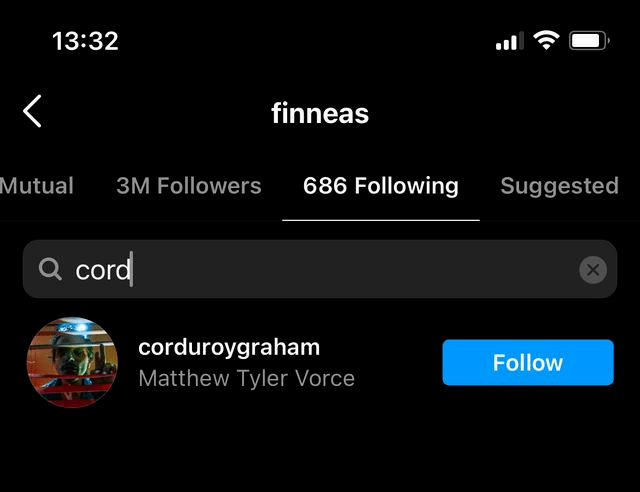The width and height of the screenshot is (640, 492).
Task: Tap the name Matthew Tyler Vorce
Action: click(x=247, y=378)
